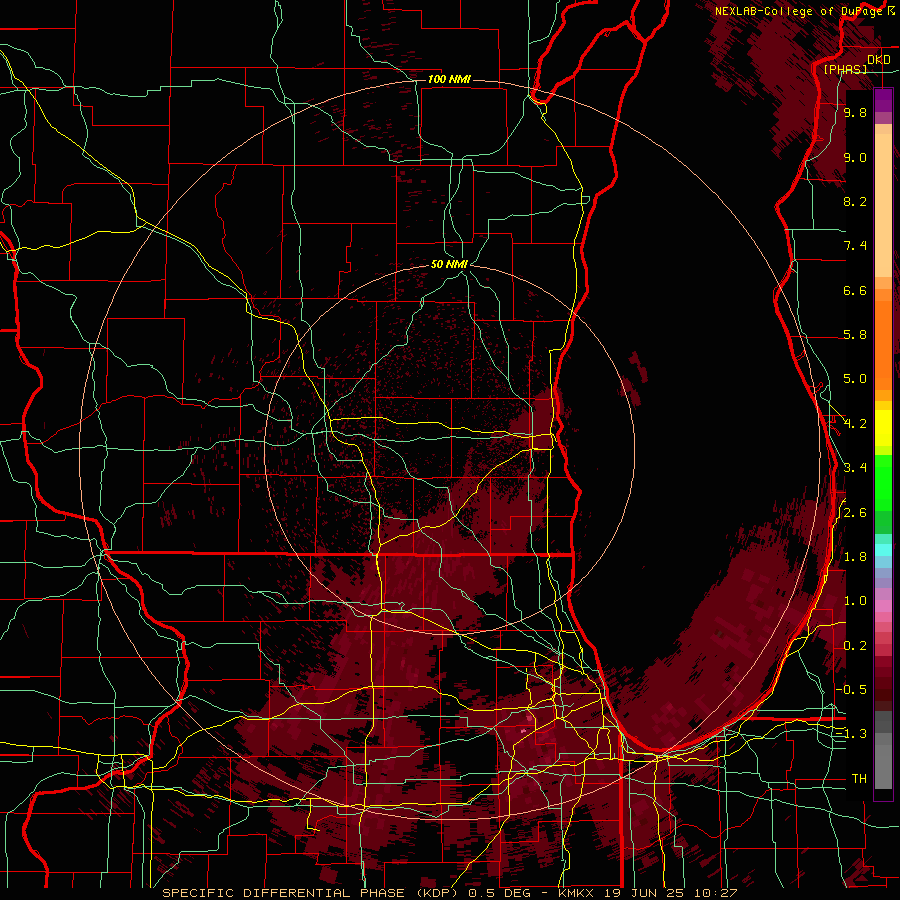Click the NEXLAB-College of DuPage label

coord(800,11)
